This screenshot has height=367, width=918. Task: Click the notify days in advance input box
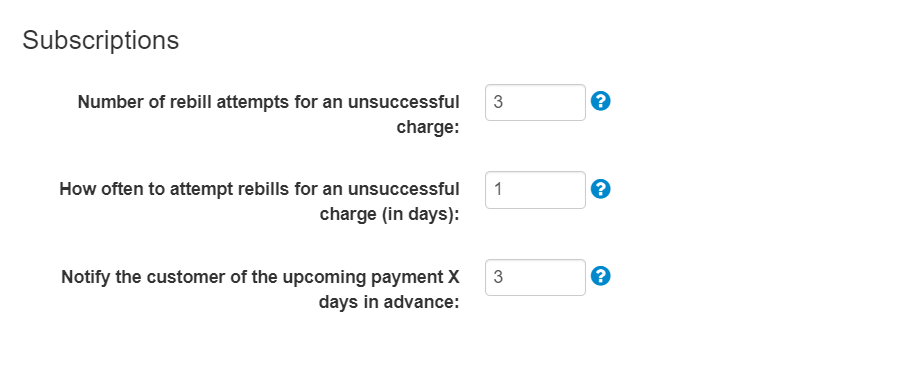point(535,277)
